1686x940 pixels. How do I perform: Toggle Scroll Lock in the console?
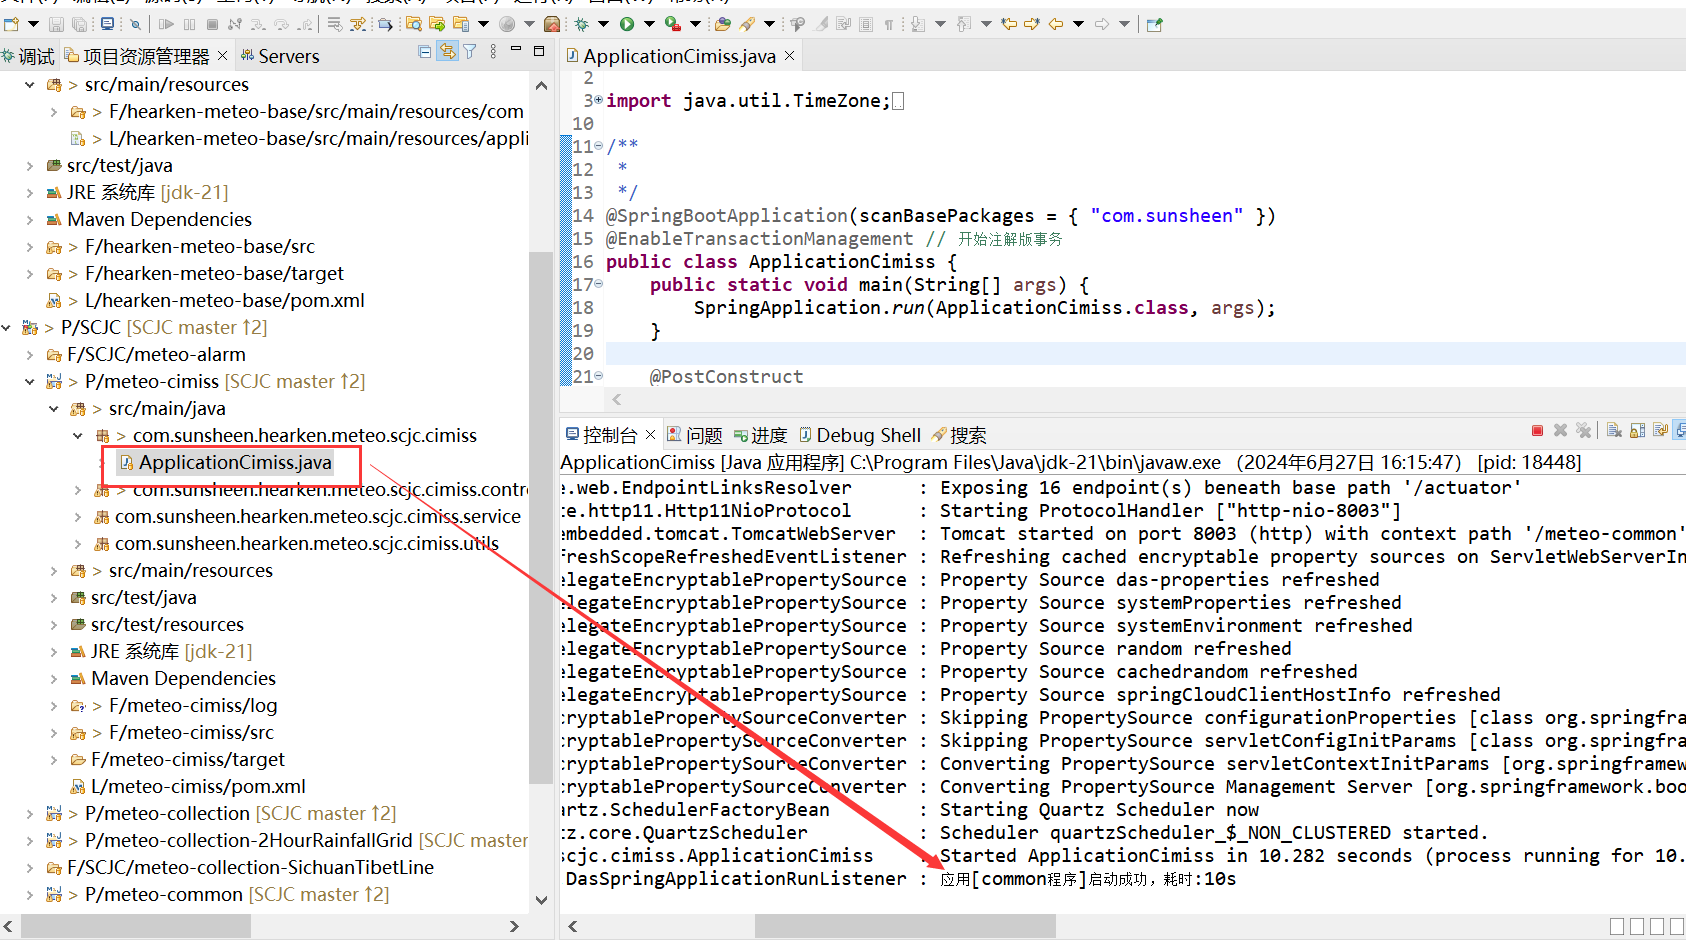coord(1637,430)
